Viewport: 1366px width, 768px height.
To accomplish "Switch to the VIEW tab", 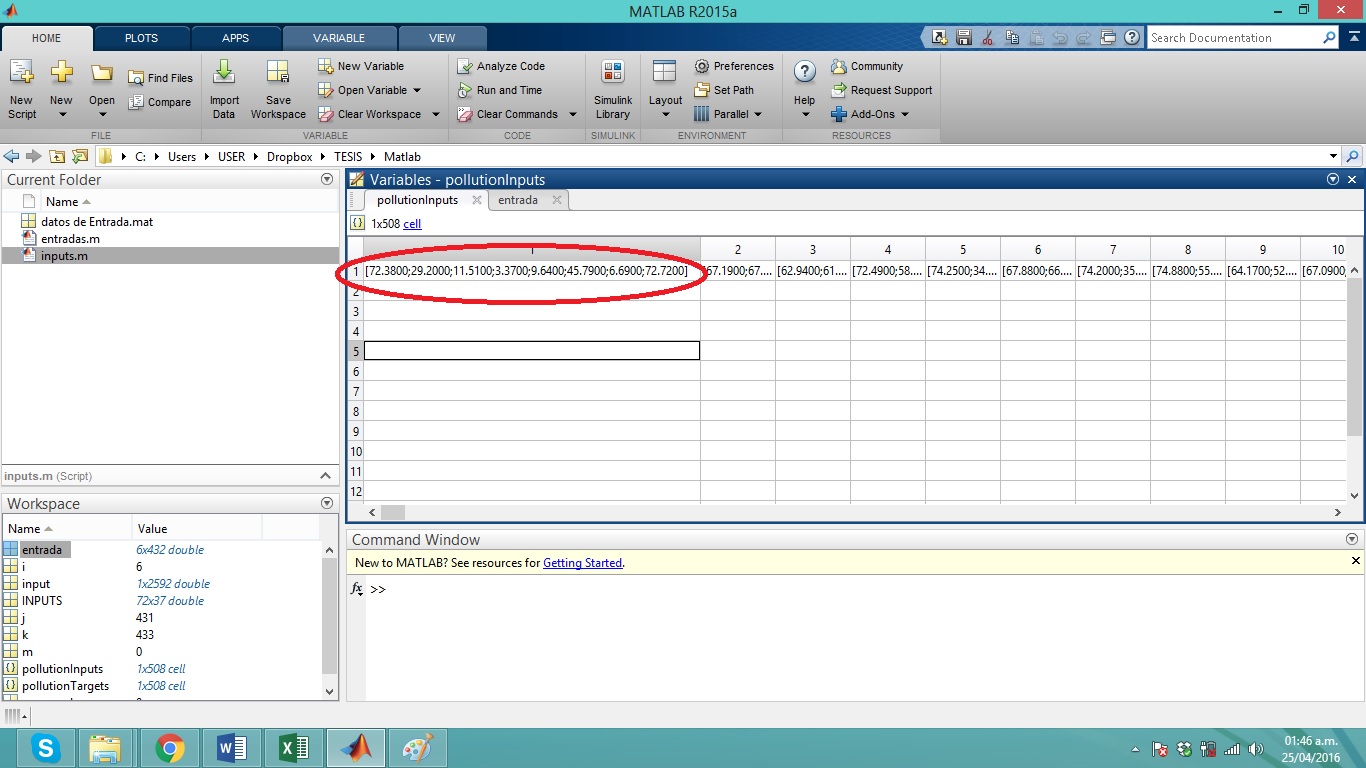I will 442,38.
